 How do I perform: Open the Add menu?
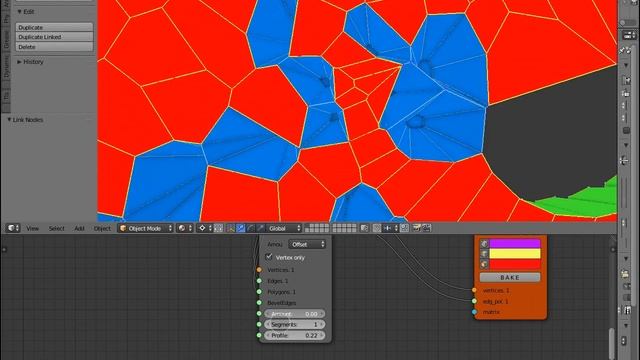[x=79, y=229]
